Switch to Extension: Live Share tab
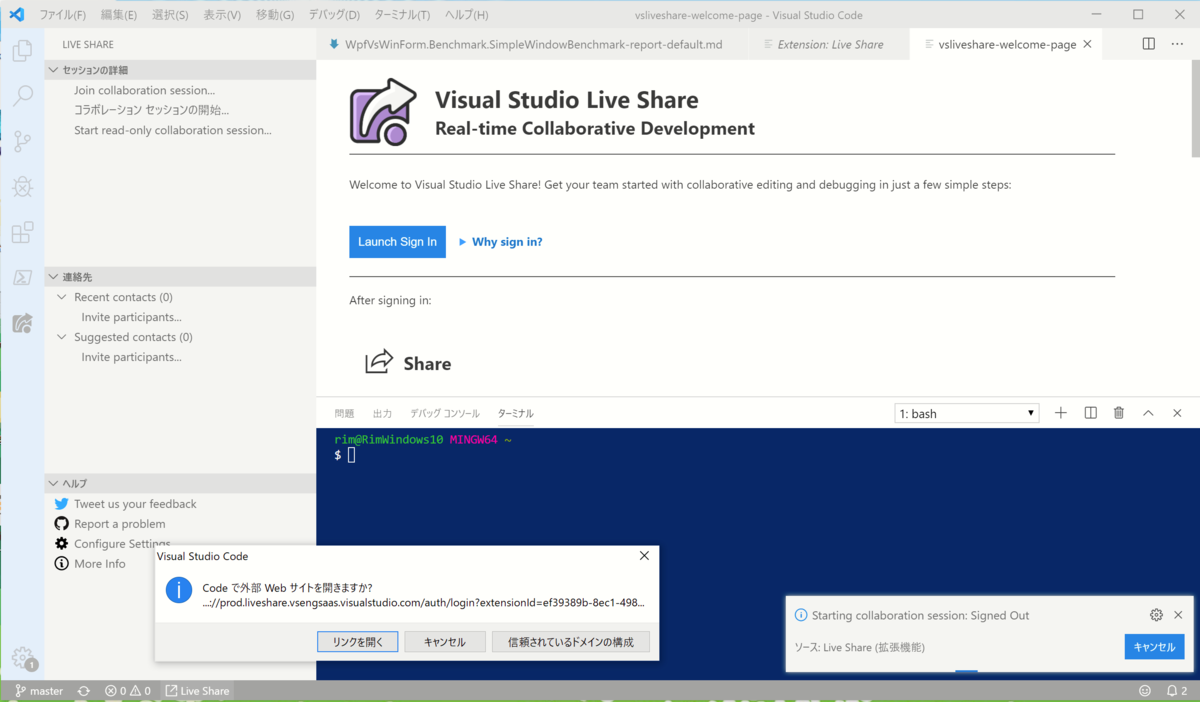Screen dimensions: 1200x702 coord(830,44)
